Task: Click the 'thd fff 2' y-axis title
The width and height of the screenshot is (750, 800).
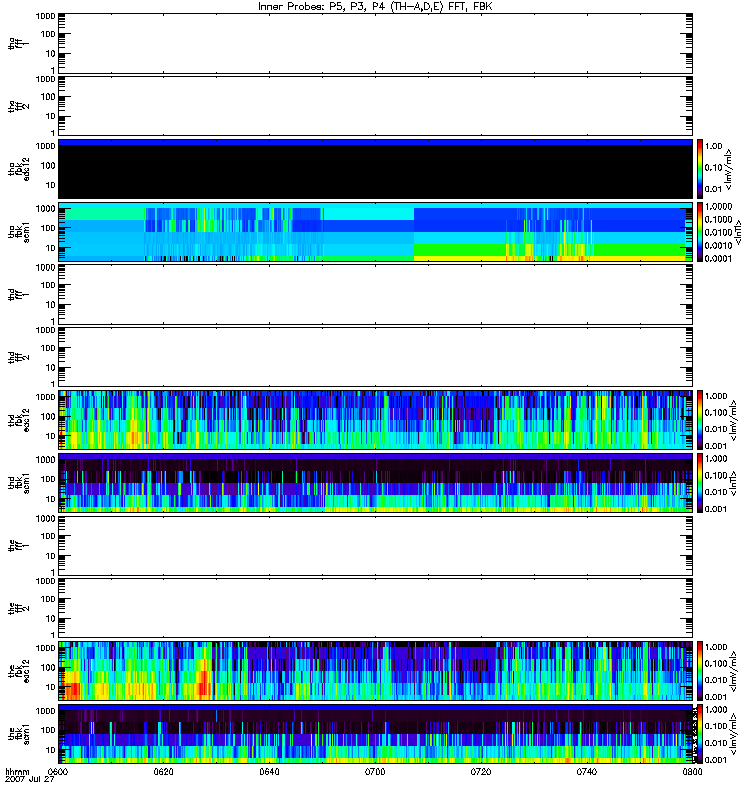Action: pyautogui.click(x=19, y=357)
